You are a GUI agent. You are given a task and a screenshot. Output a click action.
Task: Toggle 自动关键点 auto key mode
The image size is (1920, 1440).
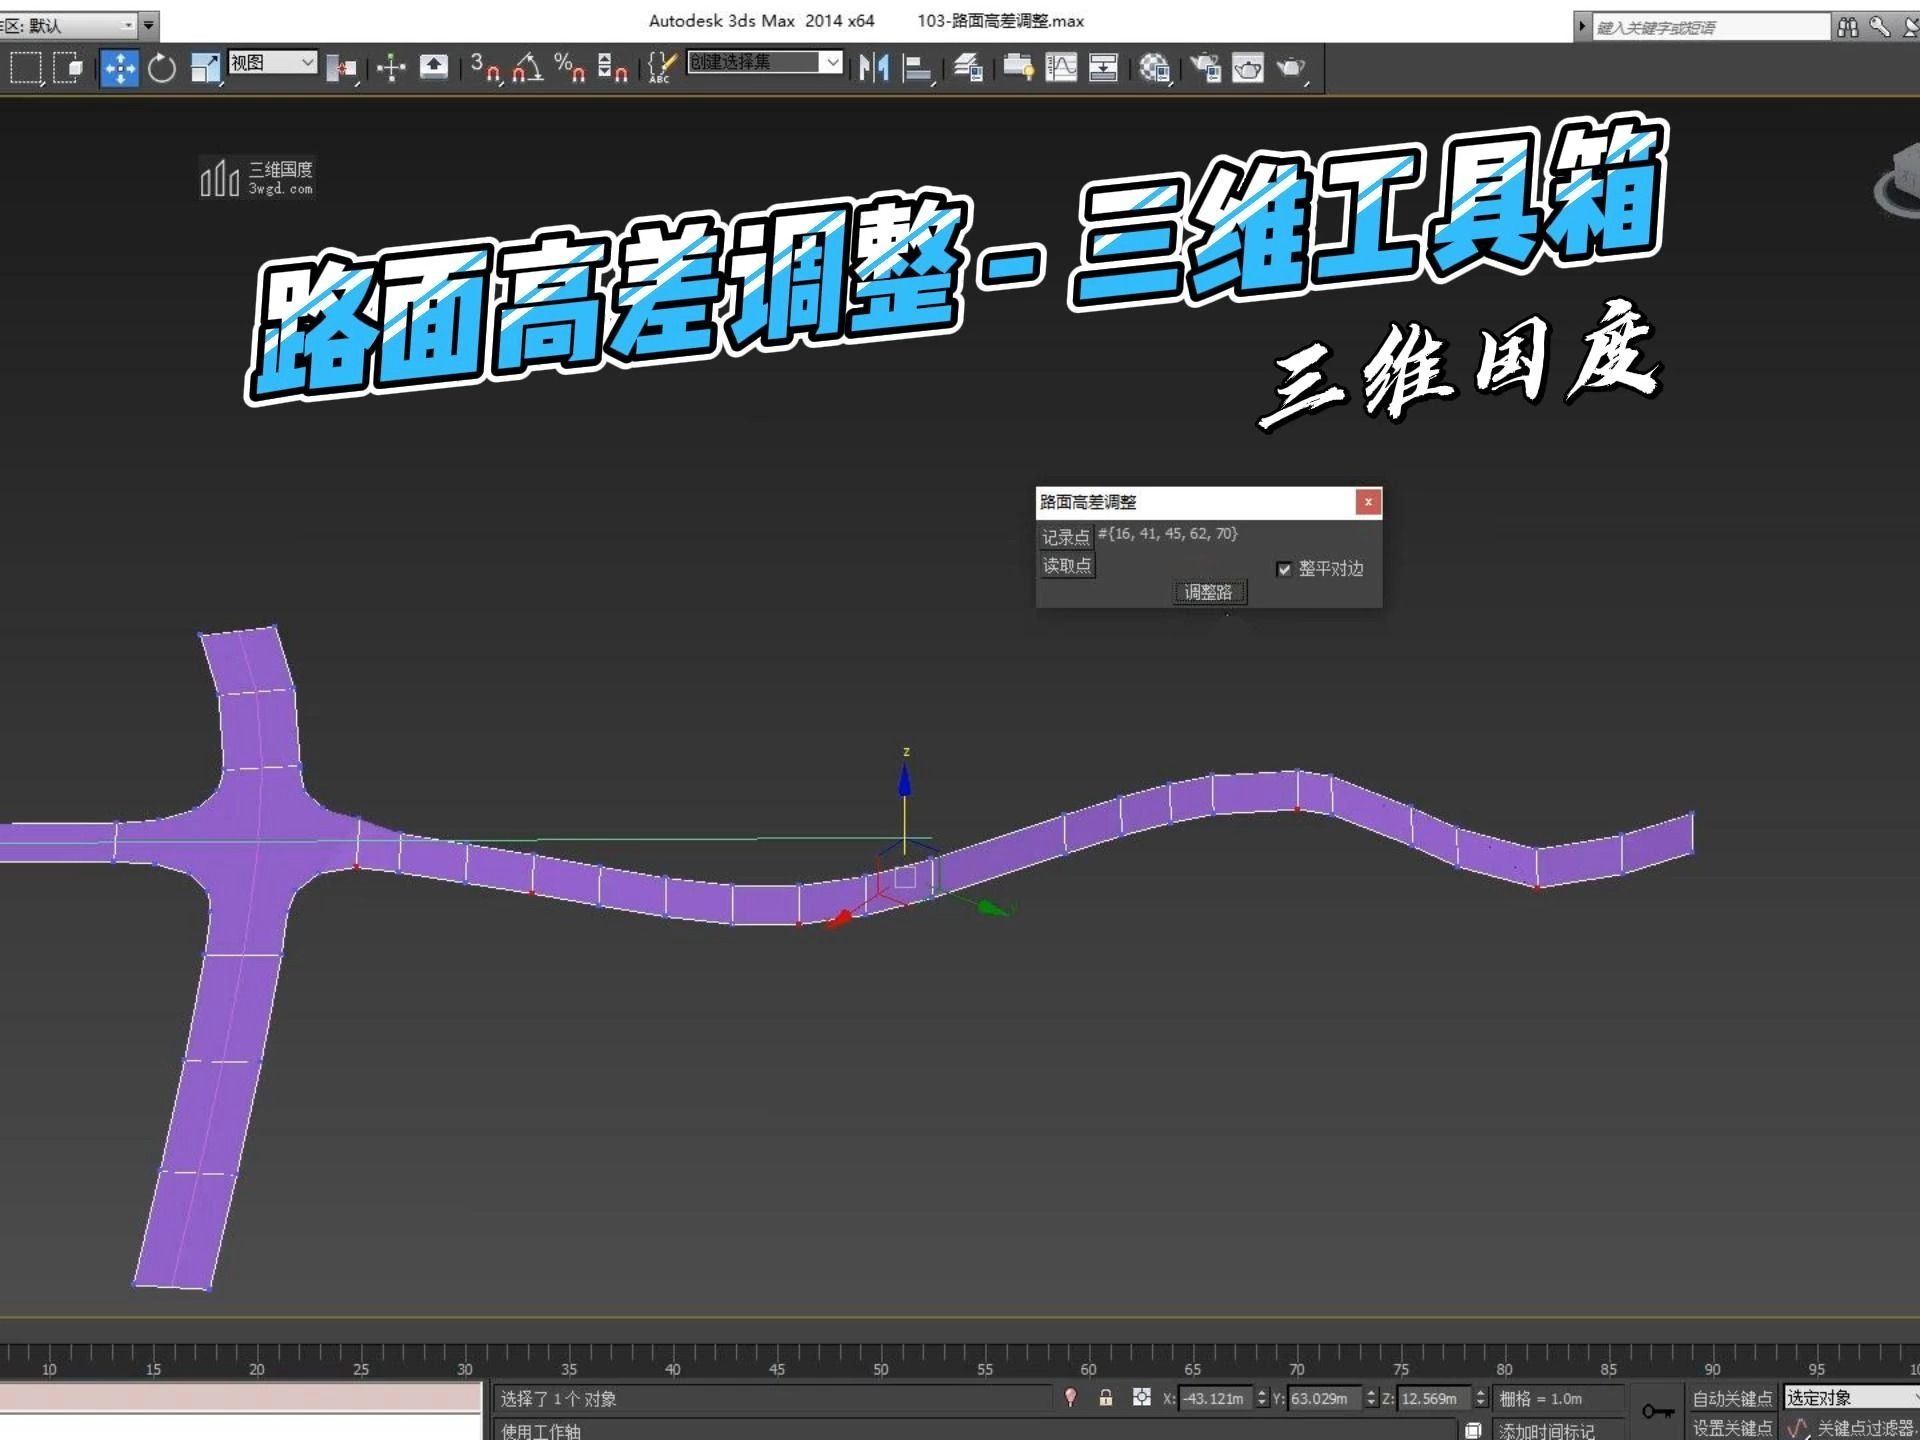[1732, 1398]
